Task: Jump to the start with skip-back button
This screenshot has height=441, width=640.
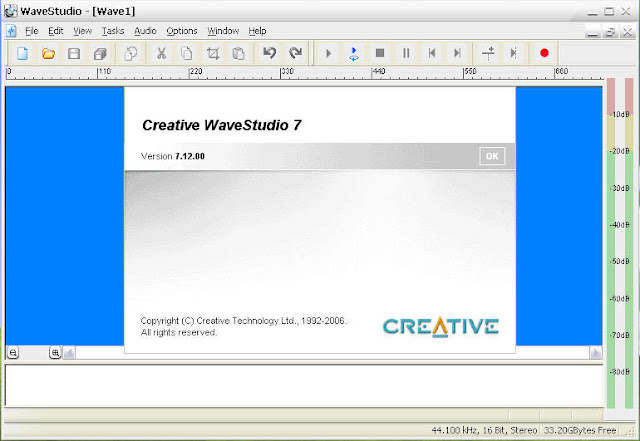Action: click(432, 53)
